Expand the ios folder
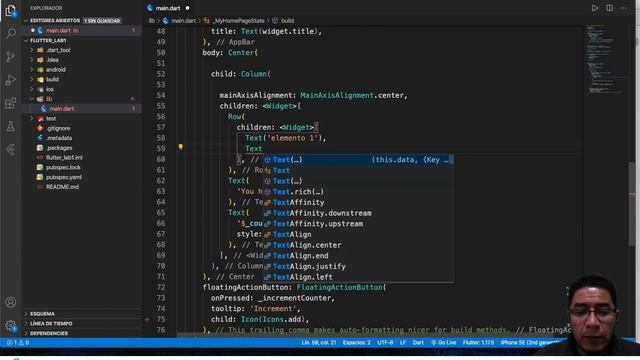 pos(50,89)
